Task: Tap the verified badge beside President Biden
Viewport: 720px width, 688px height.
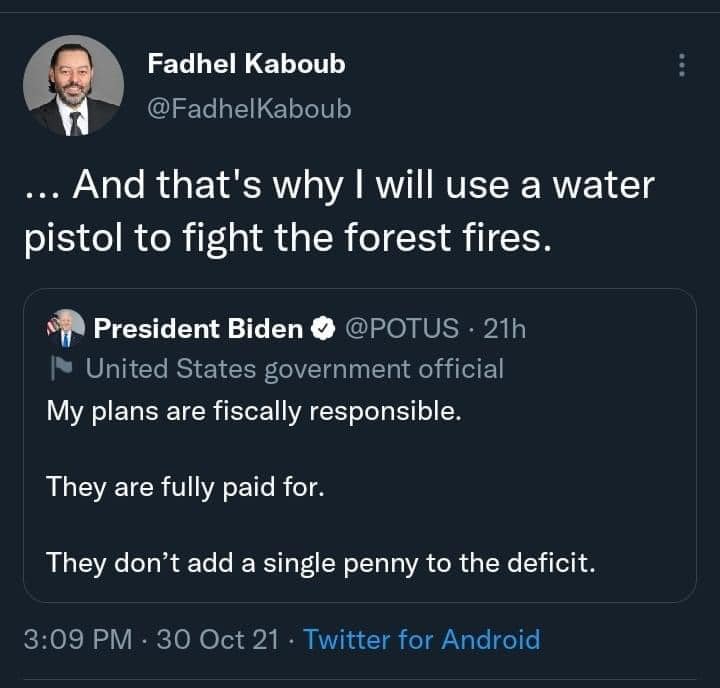Action: [322, 328]
